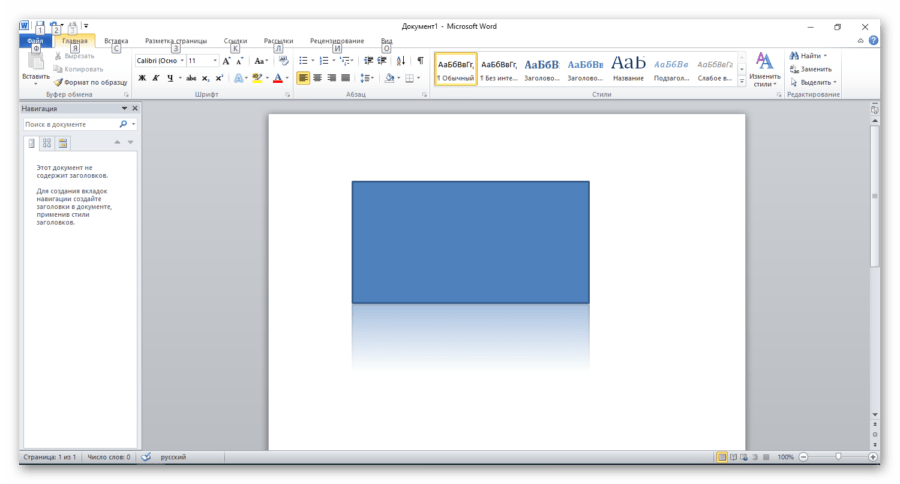The height and width of the screenshot is (484, 900).
Task: Click the Format Painter (Формат по образцу) button
Action: 90,82
